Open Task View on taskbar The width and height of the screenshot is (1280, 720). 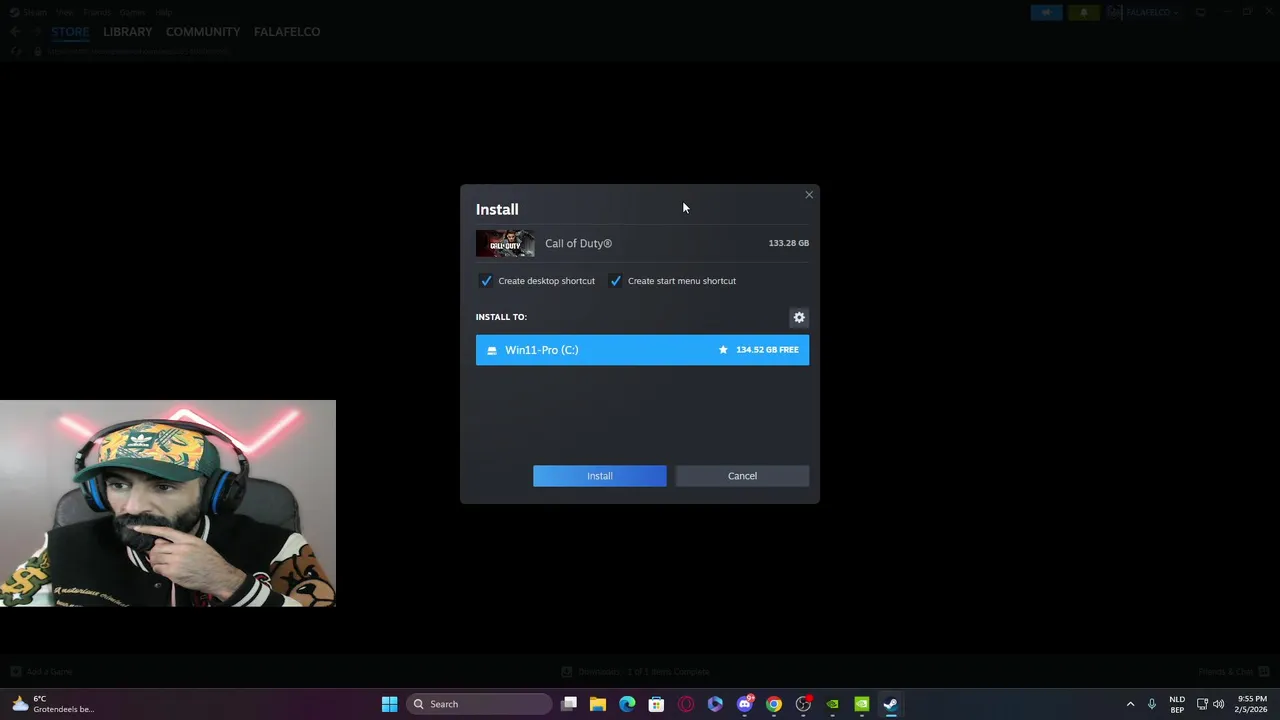[569, 704]
